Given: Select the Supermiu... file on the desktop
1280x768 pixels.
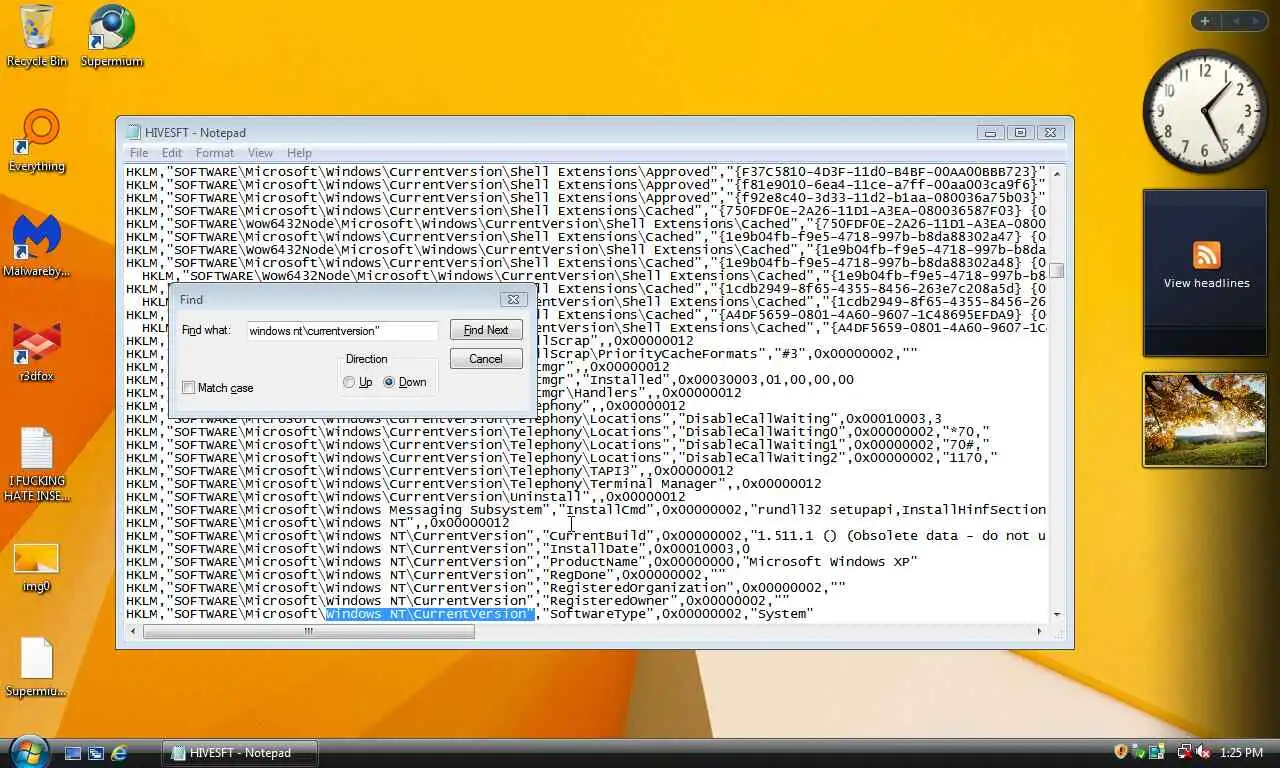Looking at the screenshot, I should pyautogui.click(x=37, y=667).
